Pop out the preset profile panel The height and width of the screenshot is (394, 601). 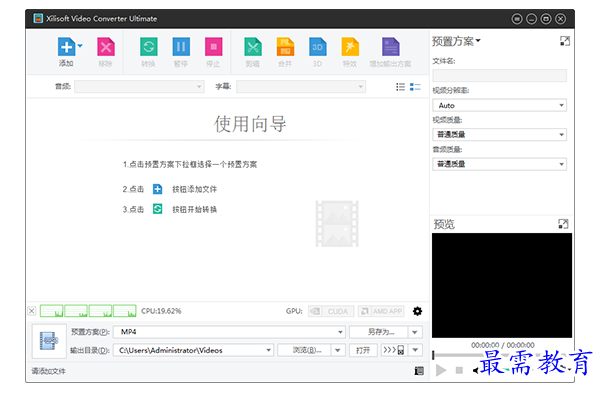point(565,41)
